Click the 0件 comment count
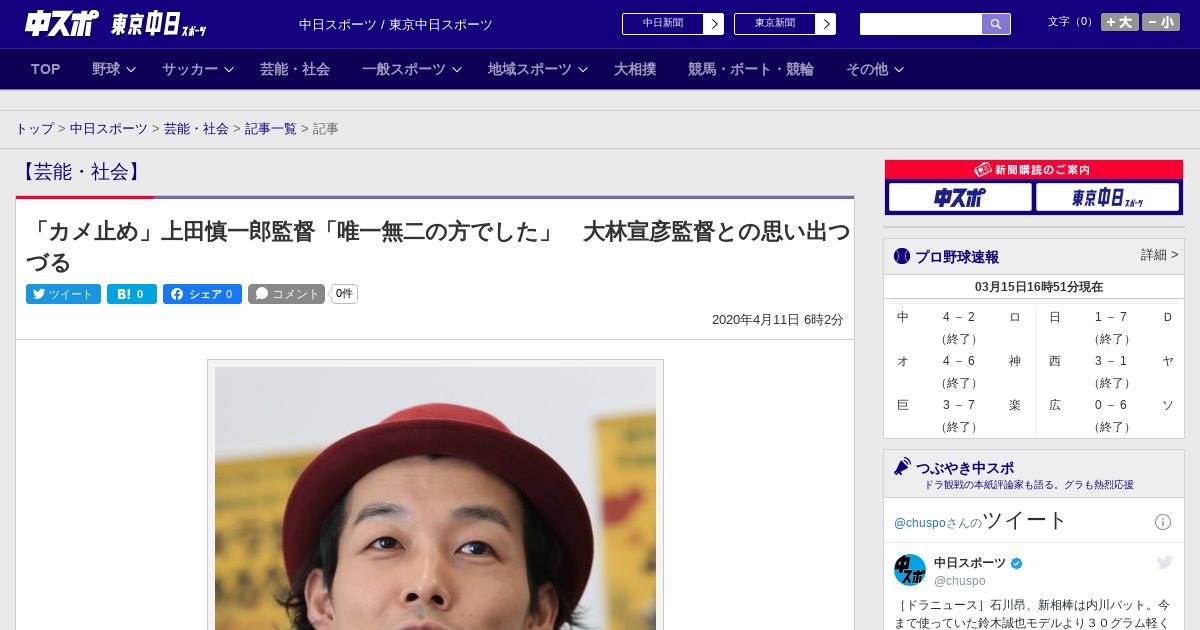This screenshot has height=630, width=1200. point(344,294)
